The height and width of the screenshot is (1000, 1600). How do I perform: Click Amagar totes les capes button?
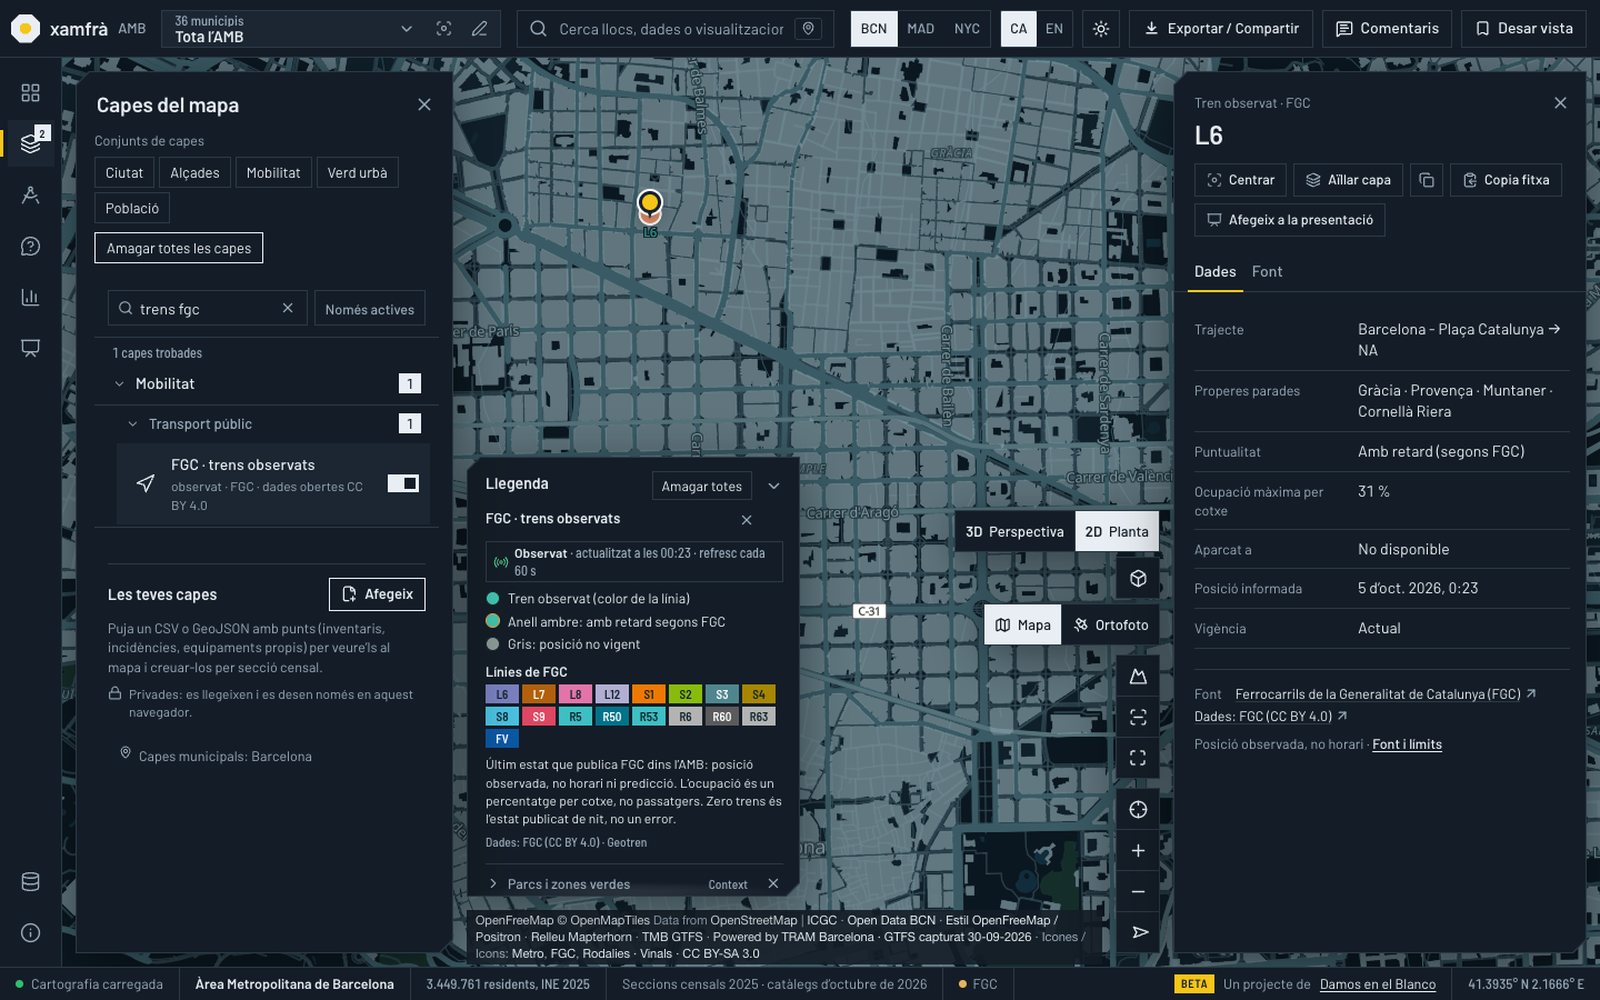tap(179, 248)
